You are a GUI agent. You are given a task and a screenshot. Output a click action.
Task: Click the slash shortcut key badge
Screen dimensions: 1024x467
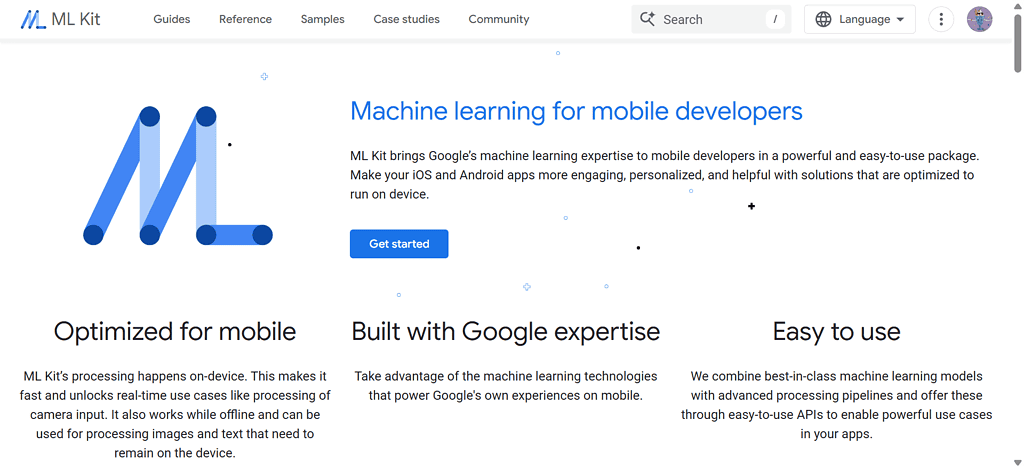[775, 20]
